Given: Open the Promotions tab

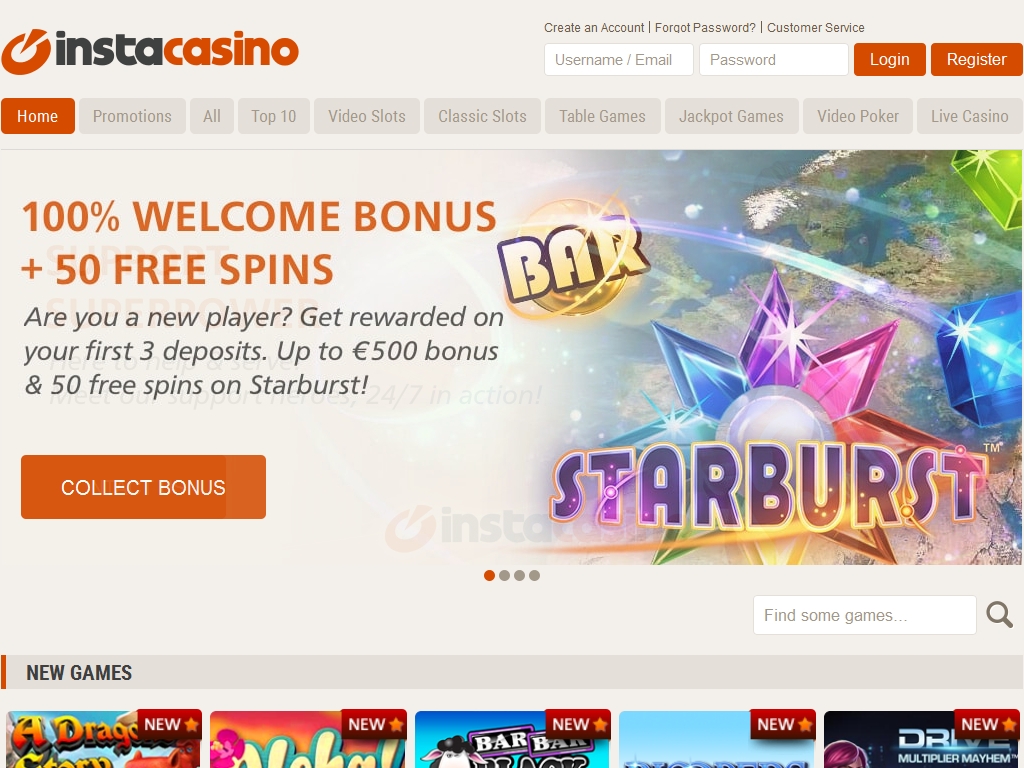Looking at the screenshot, I should tap(133, 116).
